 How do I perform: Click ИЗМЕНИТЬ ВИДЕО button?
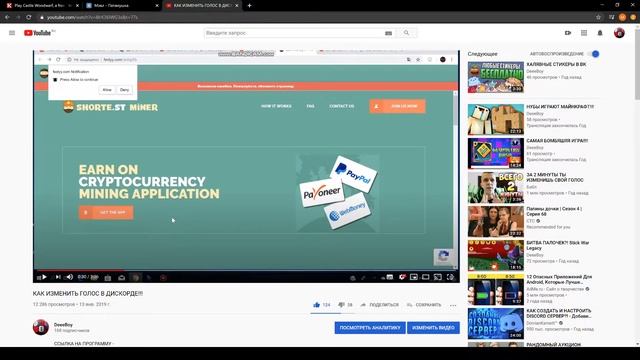[x=433, y=327]
